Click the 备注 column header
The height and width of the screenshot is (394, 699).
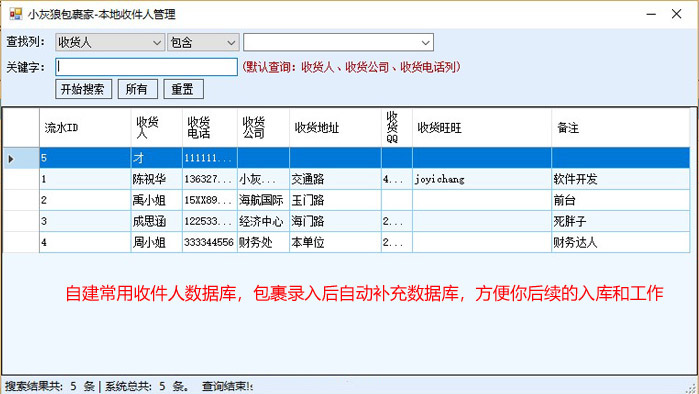[x=621, y=127]
